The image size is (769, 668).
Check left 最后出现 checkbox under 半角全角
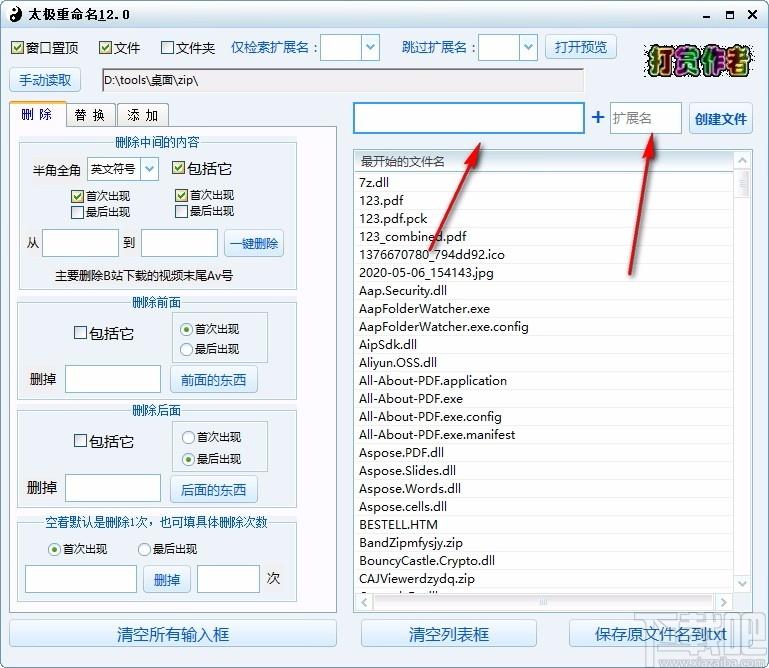coord(77,212)
